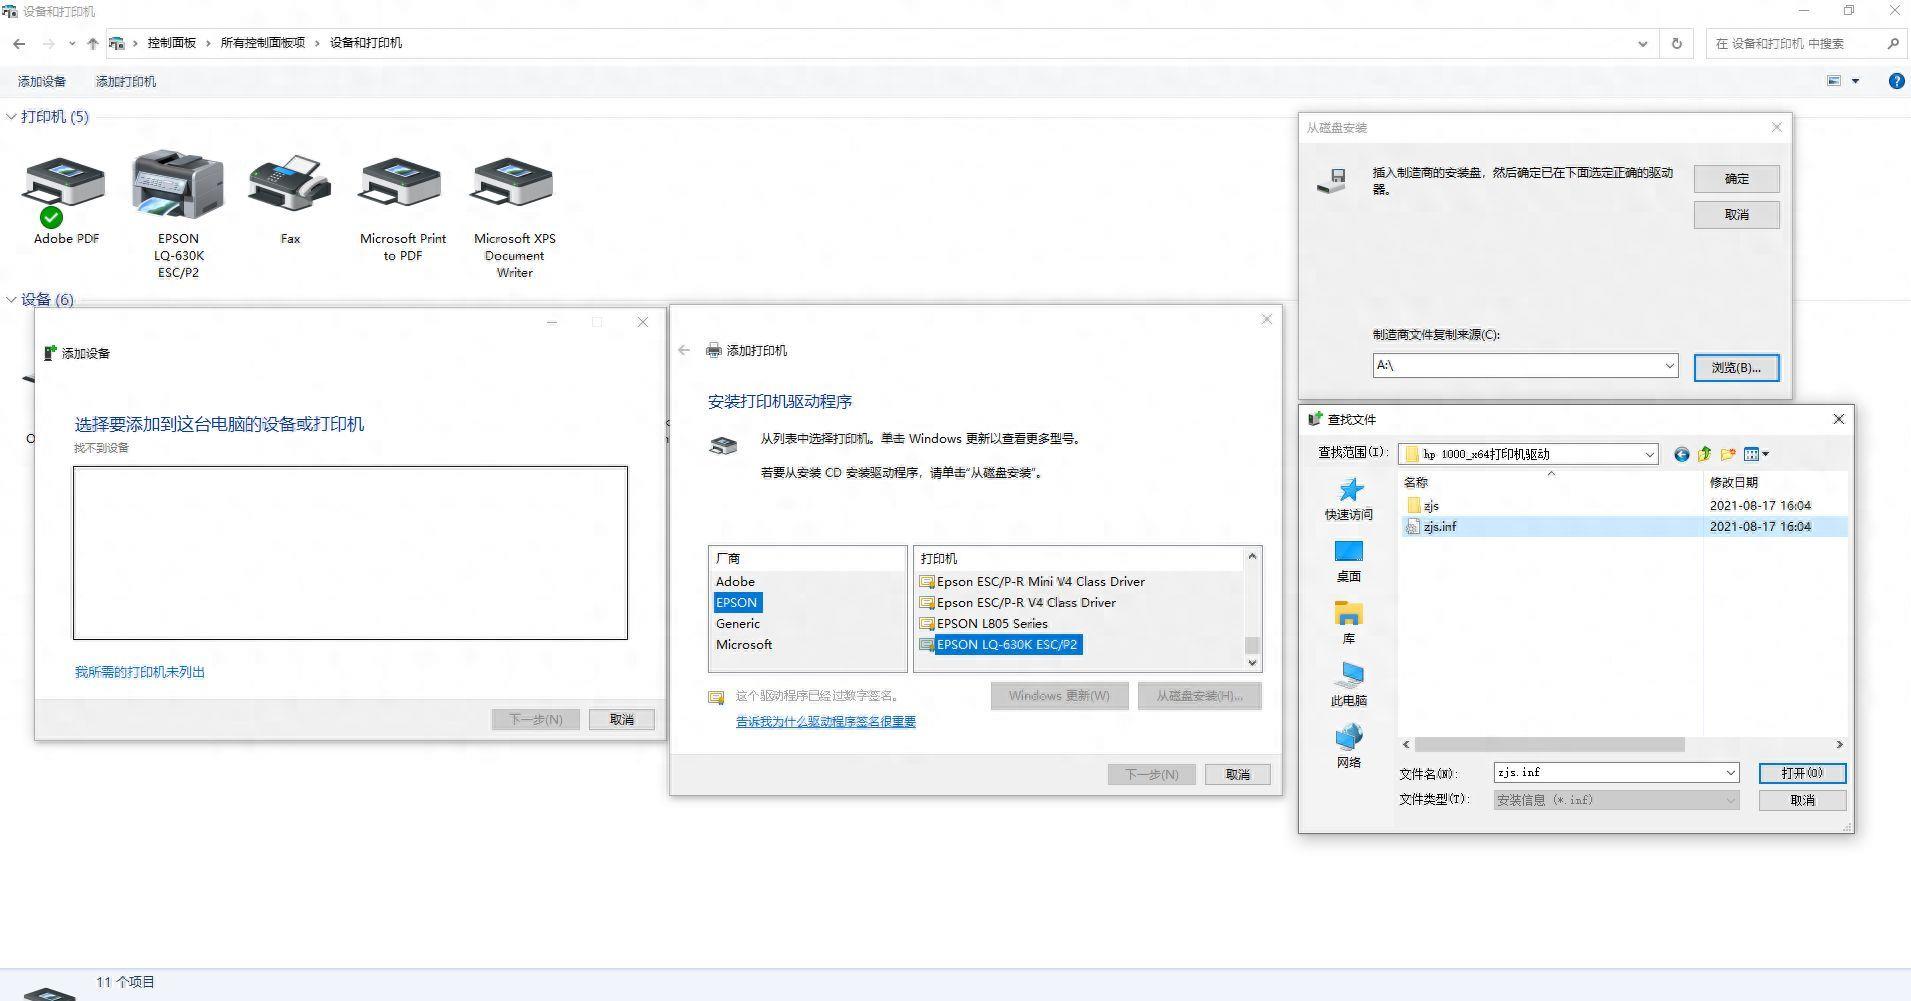Open Desktop (桌面) location in file dialog
The height and width of the screenshot is (1001, 1911).
click(x=1349, y=561)
